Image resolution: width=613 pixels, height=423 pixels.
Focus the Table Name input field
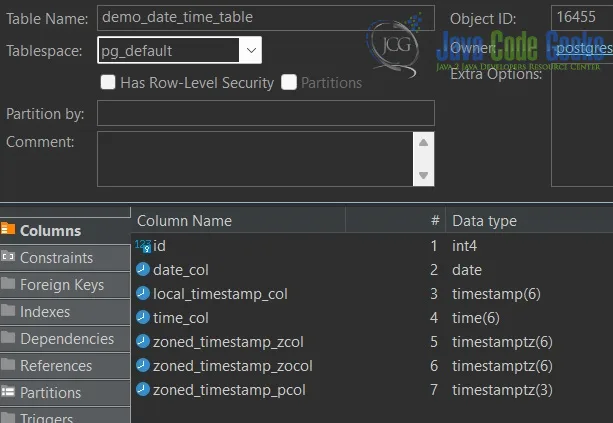click(266, 18)
